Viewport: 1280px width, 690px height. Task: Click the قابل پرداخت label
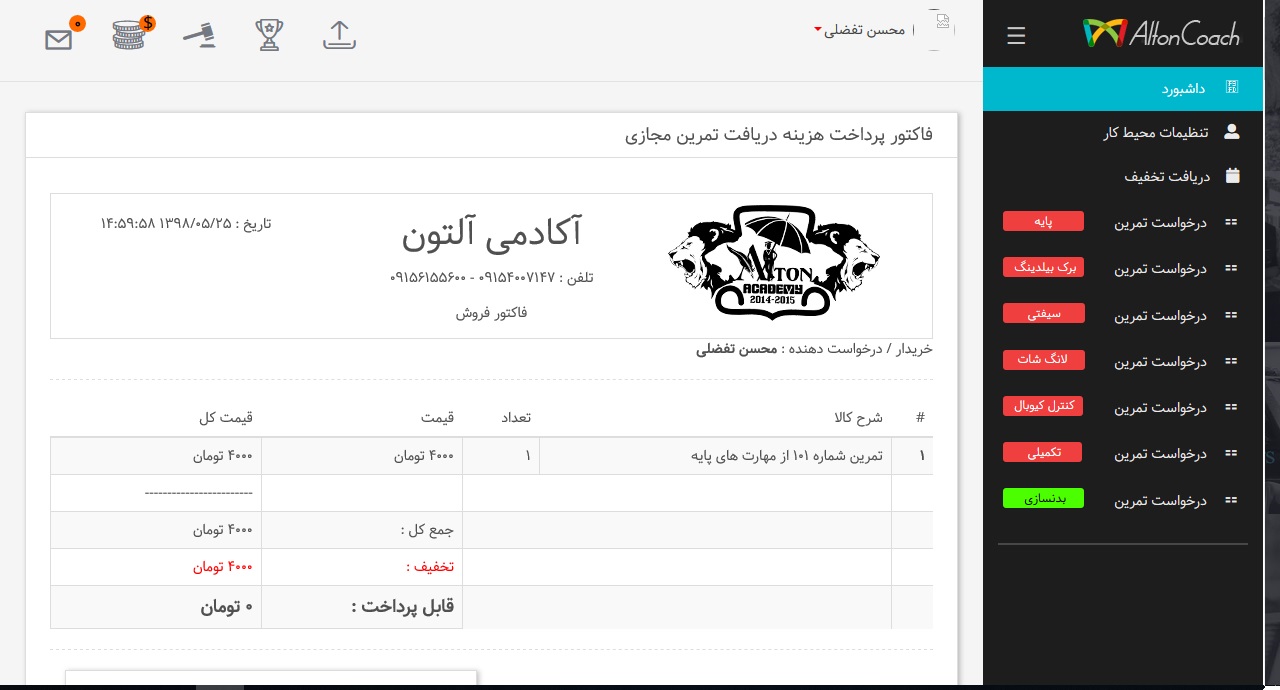(403, 606)
